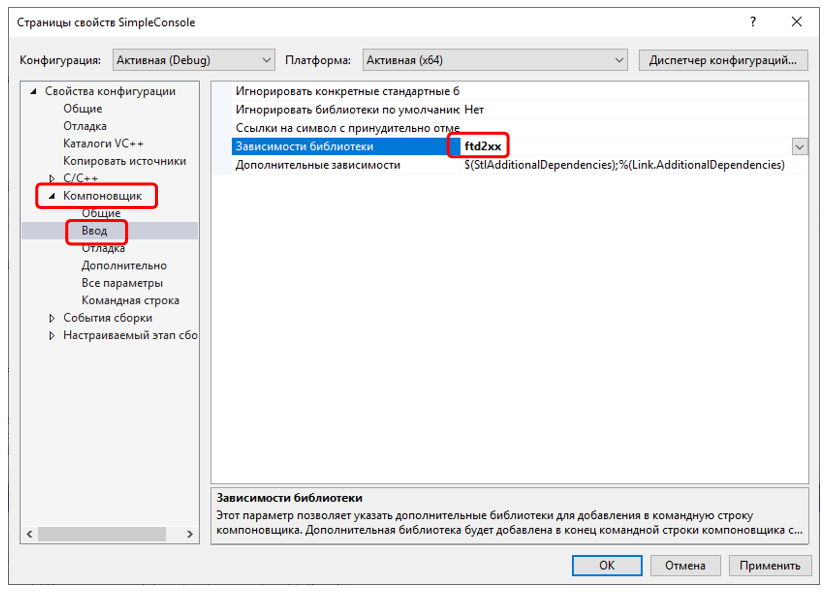The height and width of the screenshot is (595, 829).
Task: Select Общие under Компоновщик
Action: click(x=100, y=213)
